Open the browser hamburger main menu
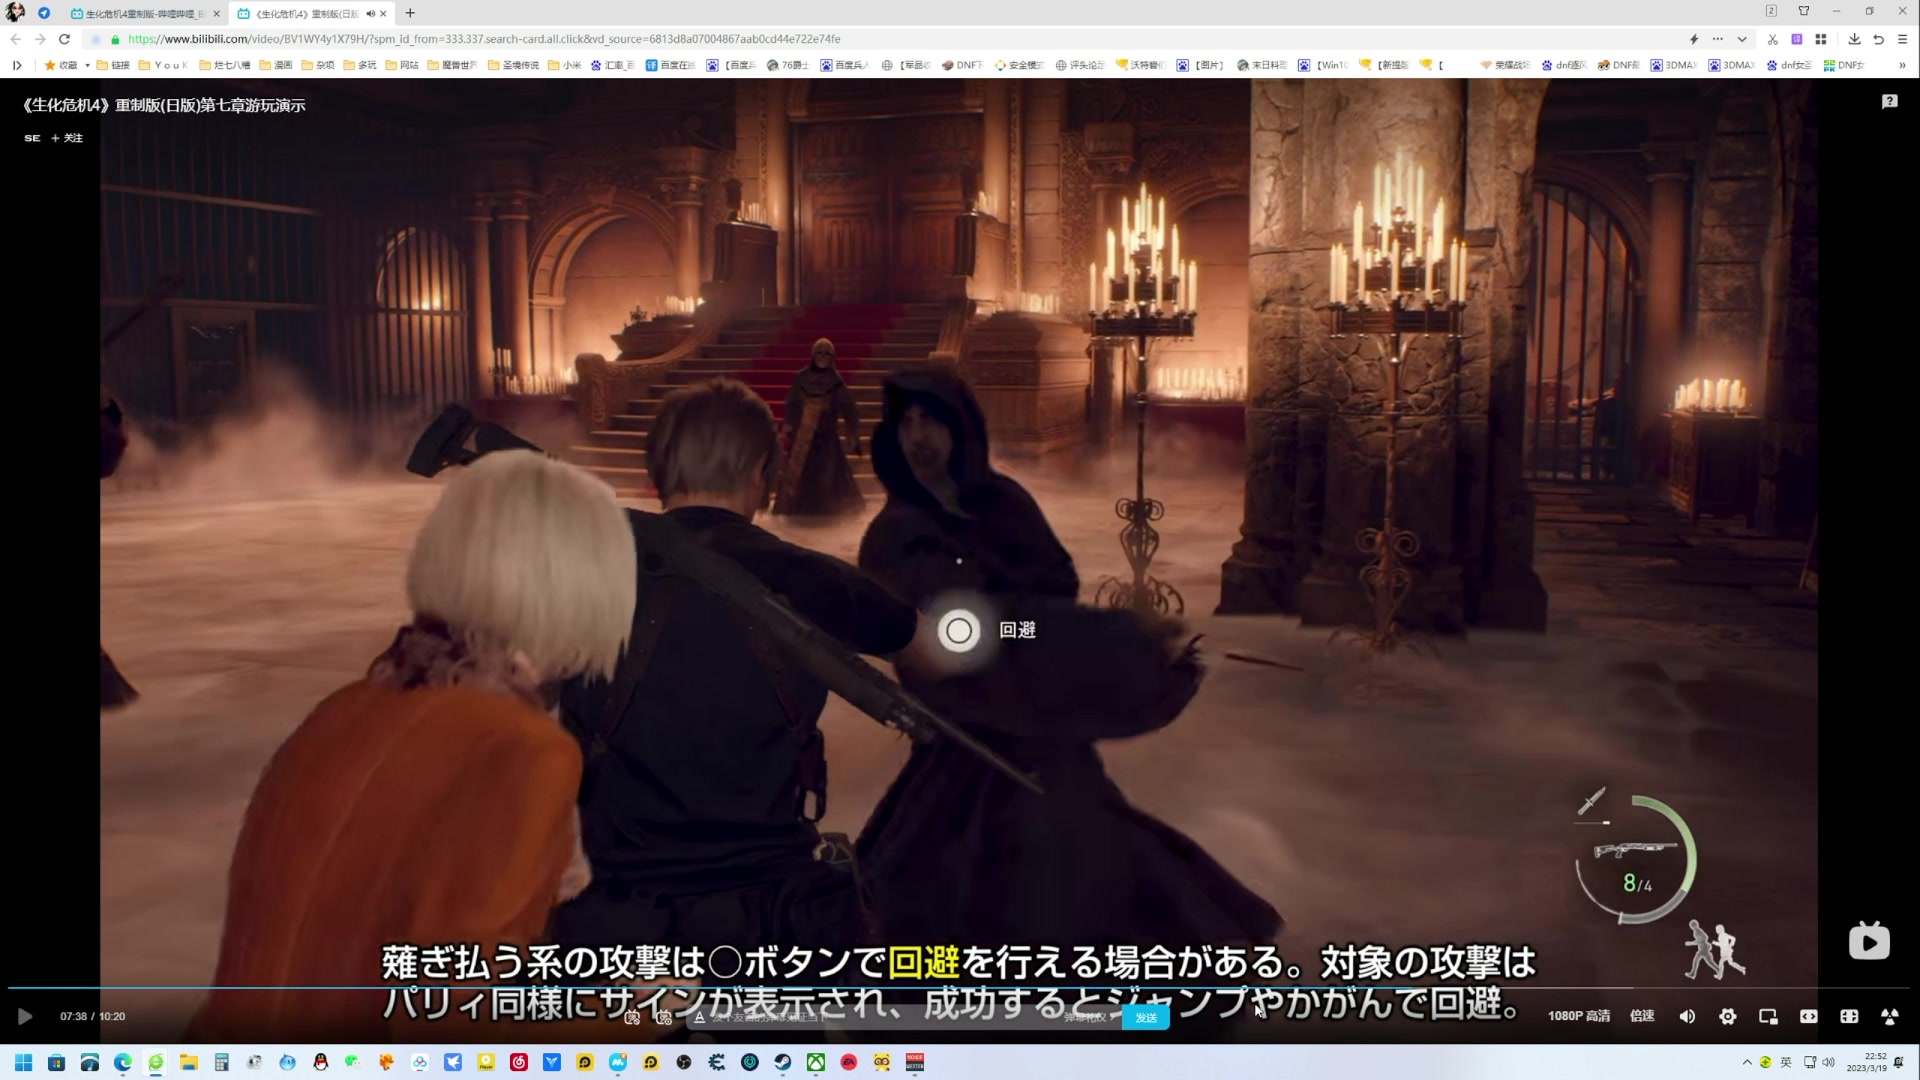1920x1080 pixels. click(x=1902, y=39)
